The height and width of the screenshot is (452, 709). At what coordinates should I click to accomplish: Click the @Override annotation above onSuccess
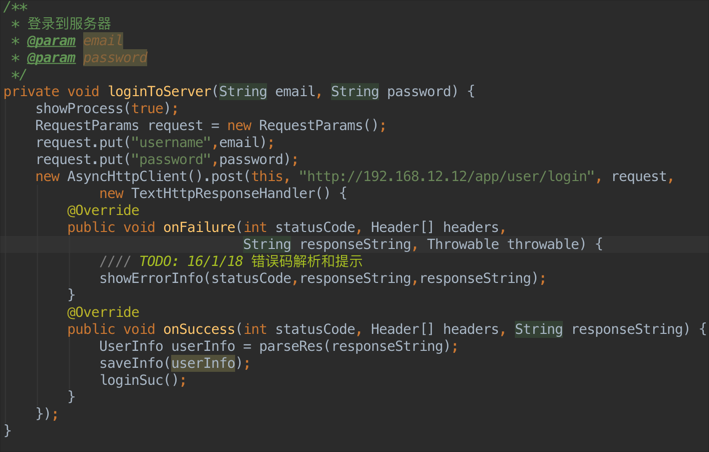coord(103,312)
